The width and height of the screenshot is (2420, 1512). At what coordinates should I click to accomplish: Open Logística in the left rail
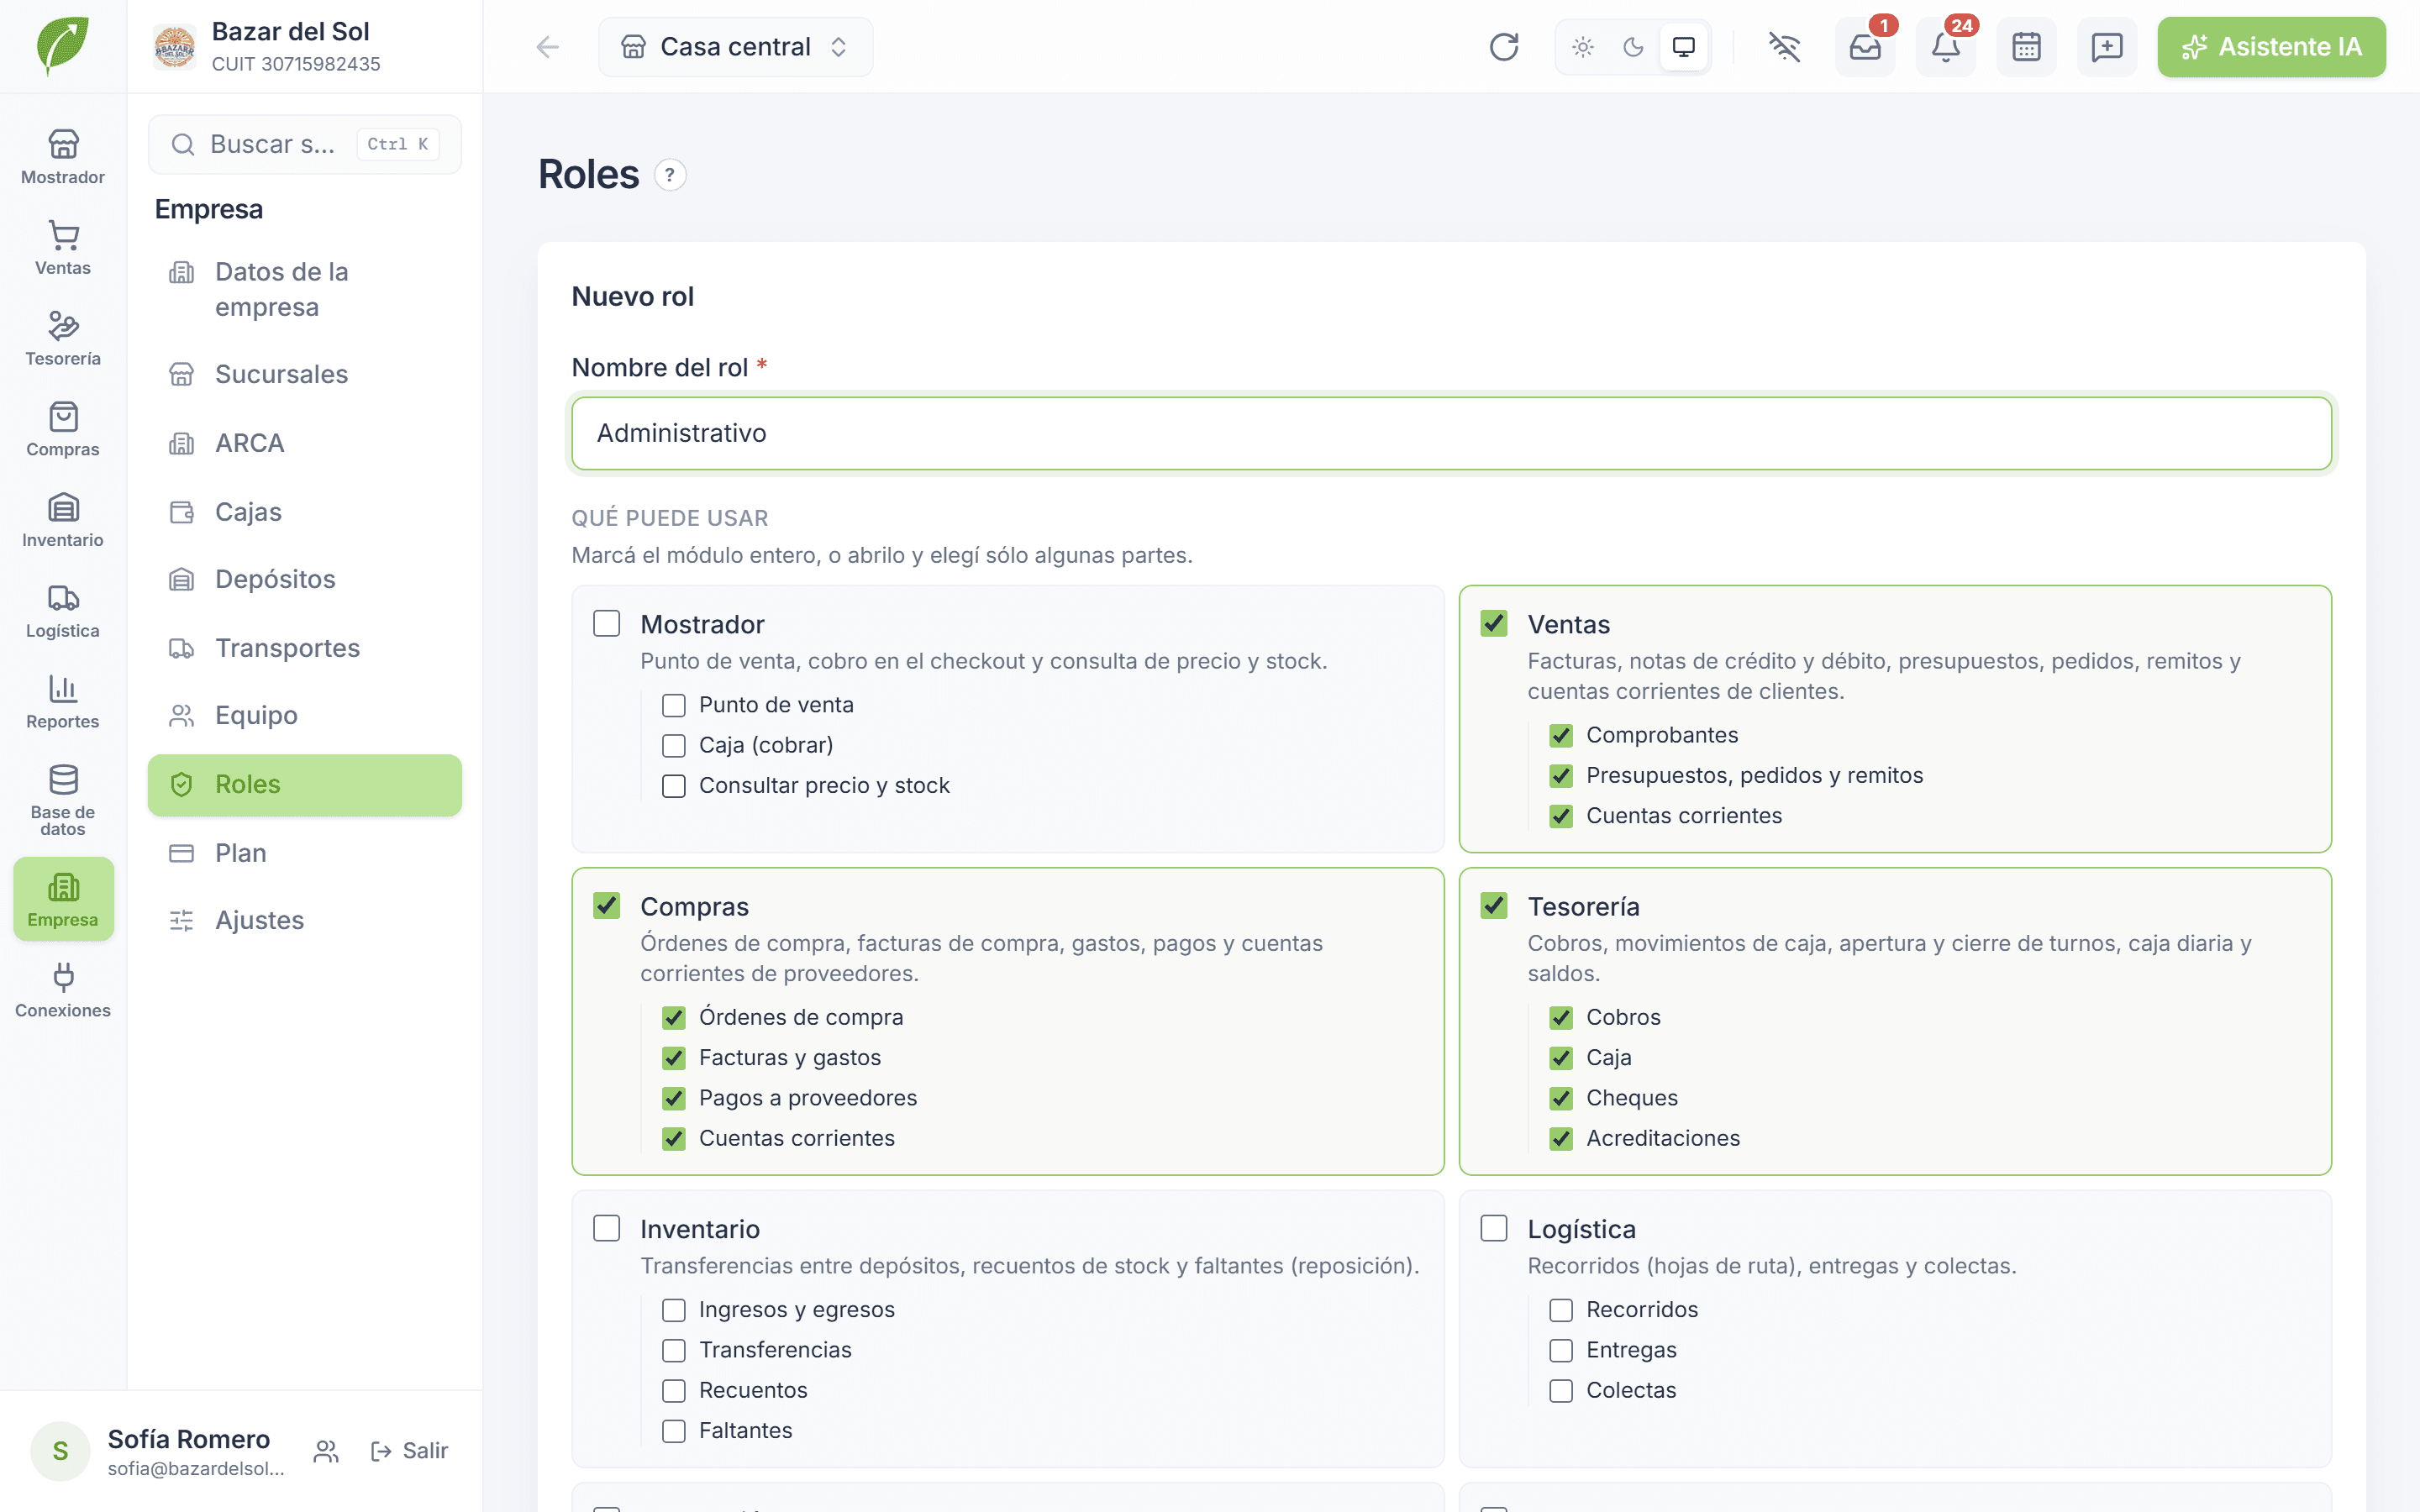click(x=63, y=611)
